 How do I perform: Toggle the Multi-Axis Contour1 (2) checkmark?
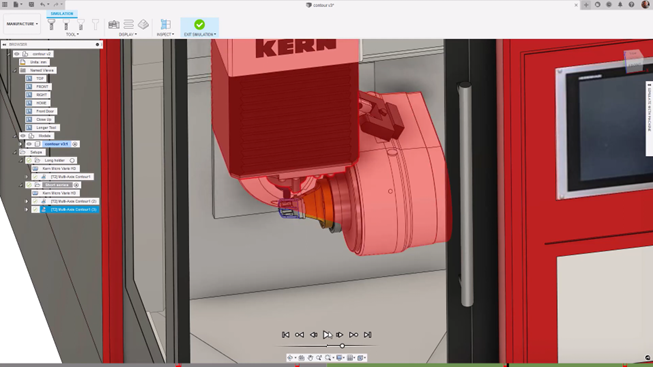(x=35, y=201)
